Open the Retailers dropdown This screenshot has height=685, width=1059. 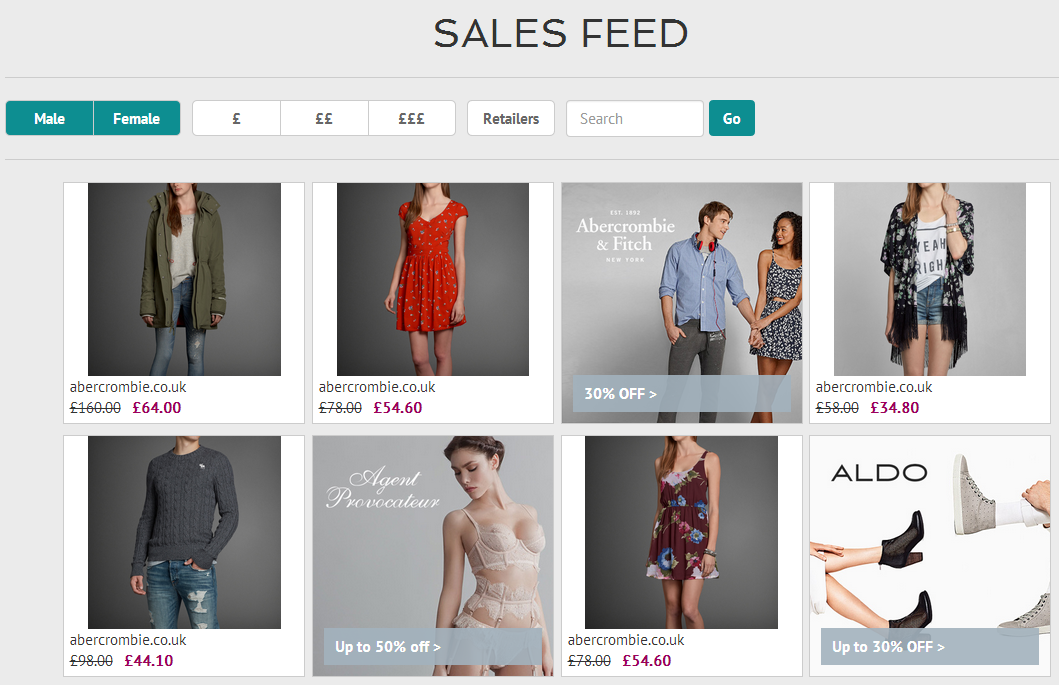(511, 118)
